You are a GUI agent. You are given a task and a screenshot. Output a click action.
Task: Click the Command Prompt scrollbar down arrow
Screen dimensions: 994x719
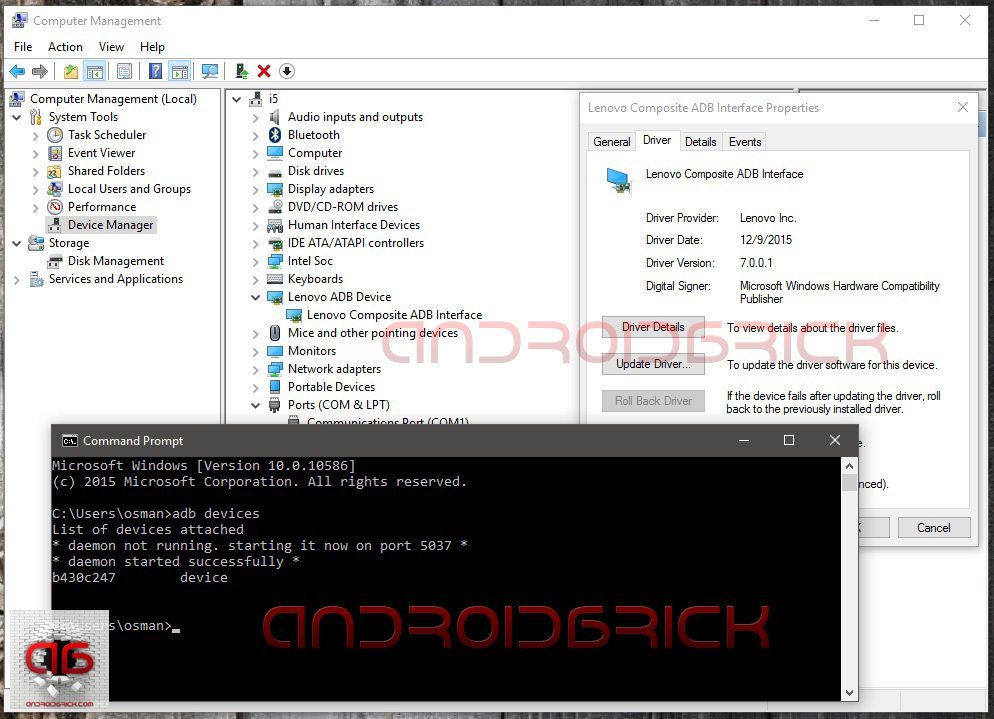[x=849, y=692]
